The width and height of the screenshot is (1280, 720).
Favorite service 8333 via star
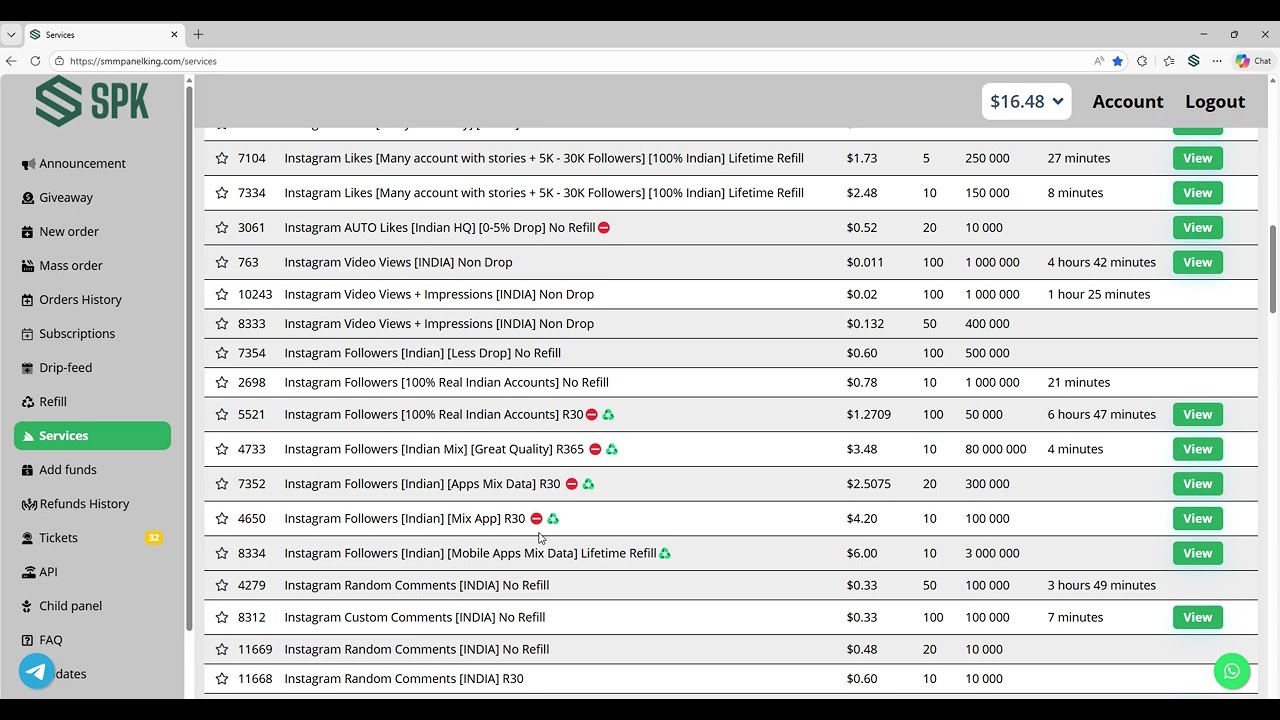(x=222, y=324)
